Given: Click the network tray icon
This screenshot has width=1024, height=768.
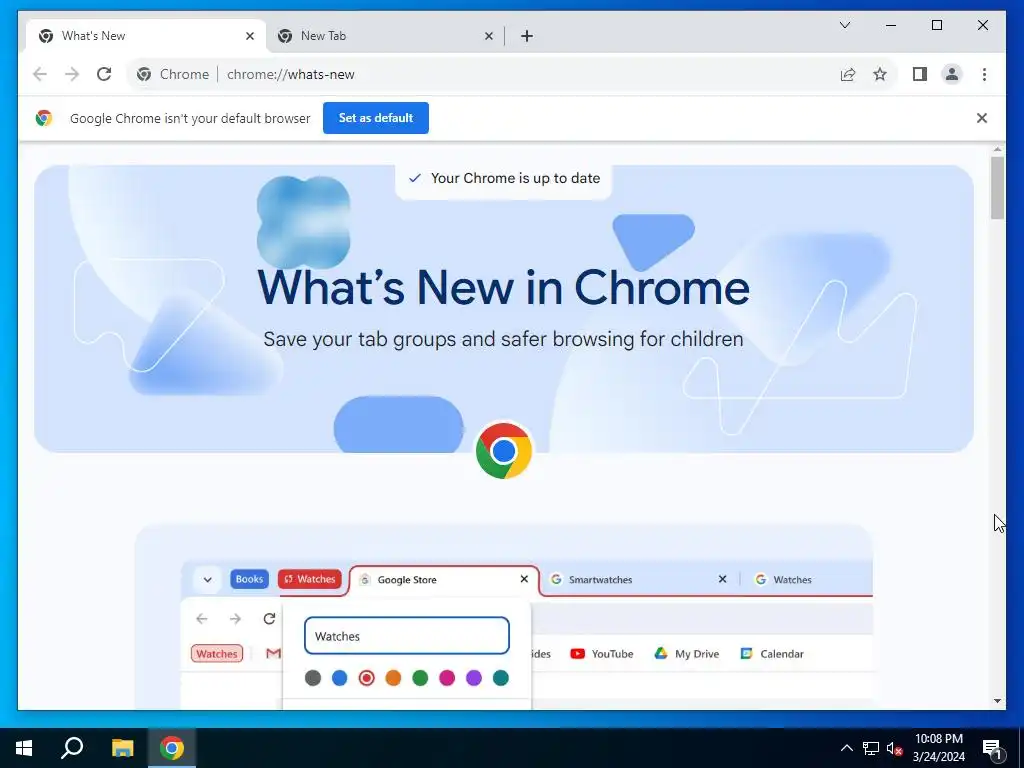Looking at the screenshot, I should pyautogui.click(x=871, y=748).
